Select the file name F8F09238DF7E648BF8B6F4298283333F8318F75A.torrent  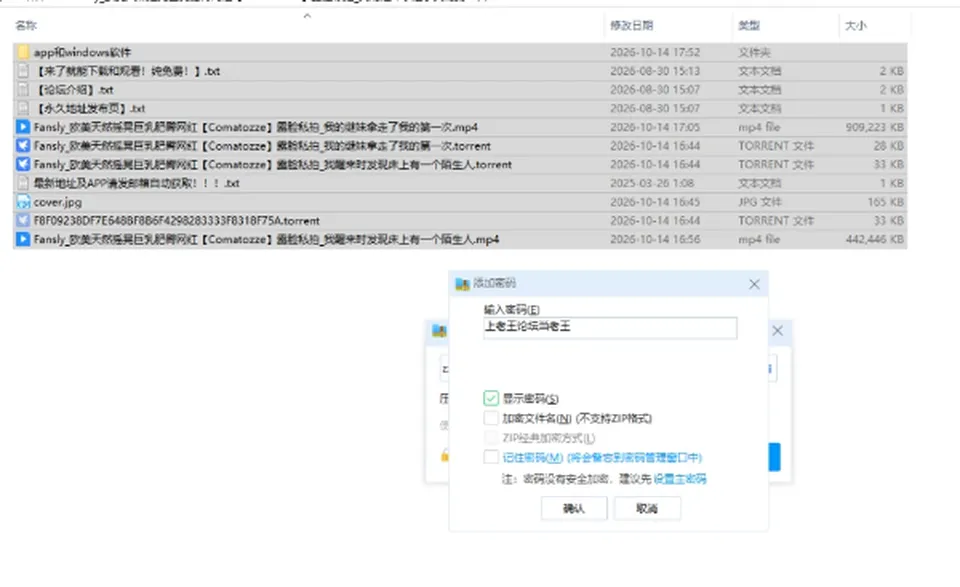point(176,220)
